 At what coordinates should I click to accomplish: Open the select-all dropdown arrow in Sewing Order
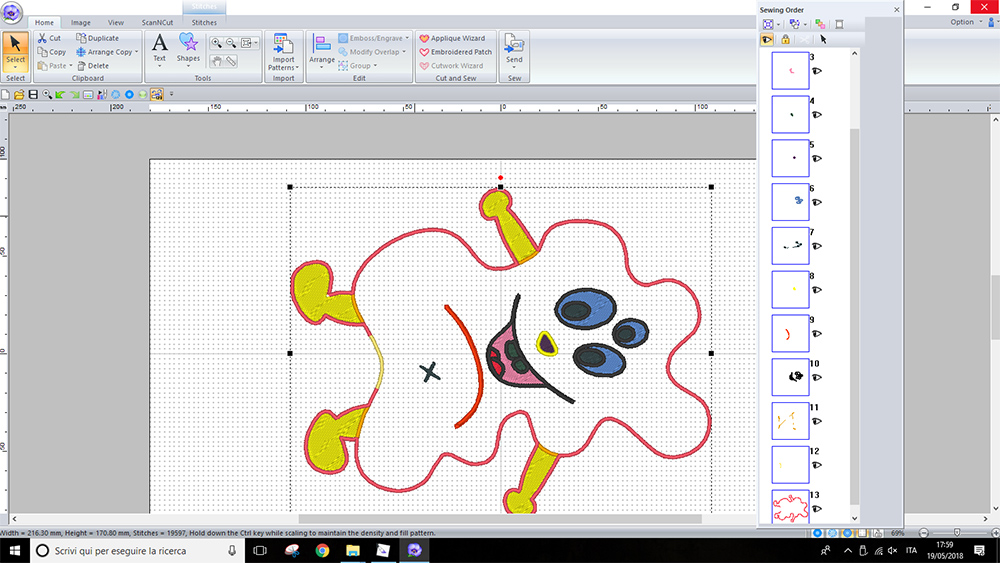pos(778,24)
